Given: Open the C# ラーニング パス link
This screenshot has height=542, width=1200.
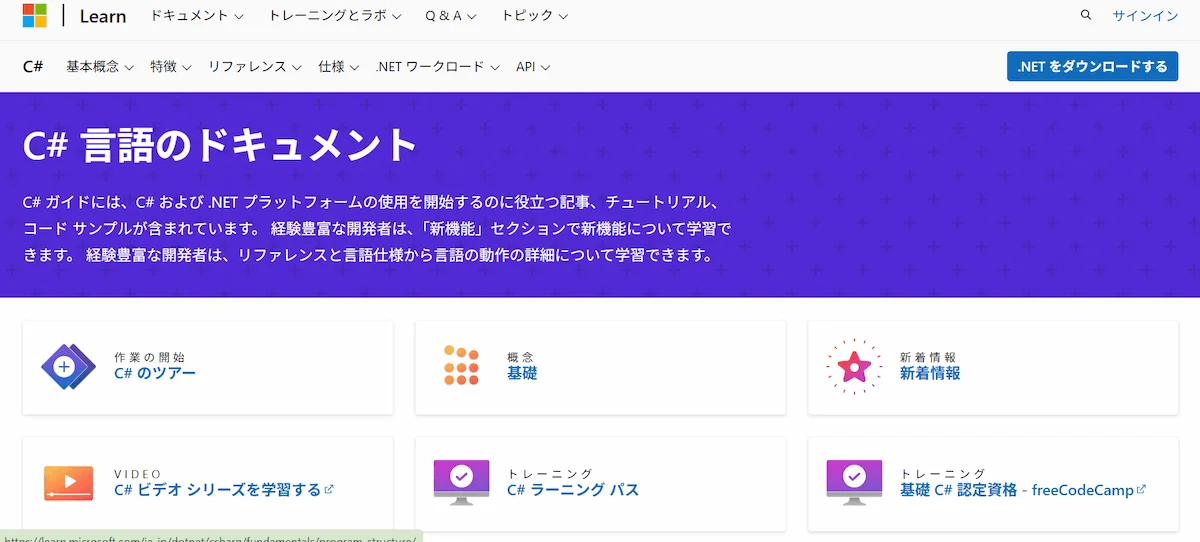Looking at the screenshot, I should [573, 490].
